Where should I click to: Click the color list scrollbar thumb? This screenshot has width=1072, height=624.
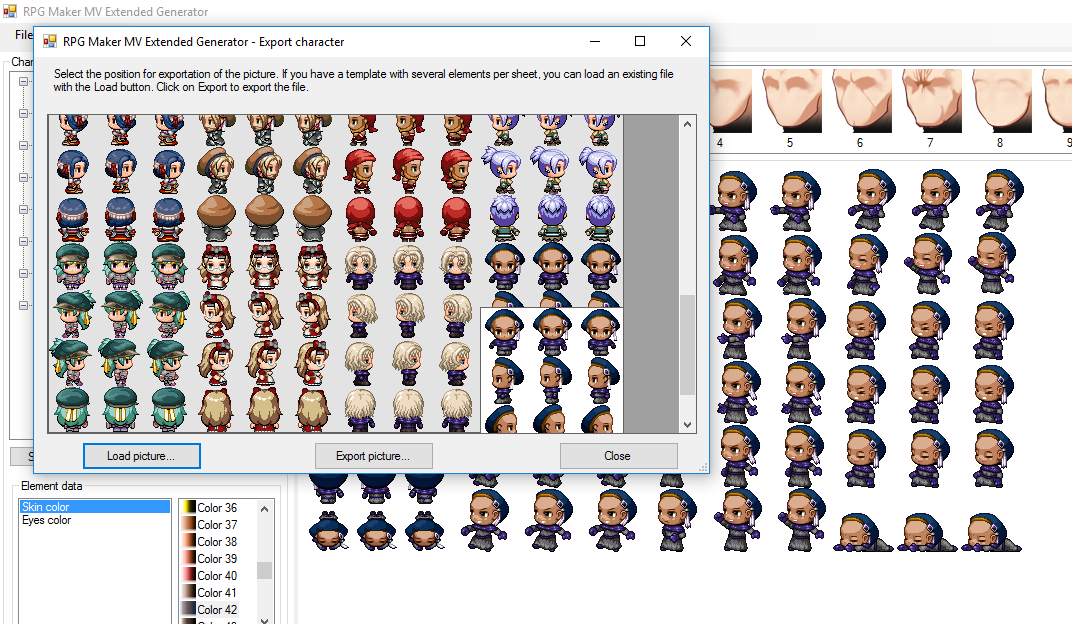point(265,570)
